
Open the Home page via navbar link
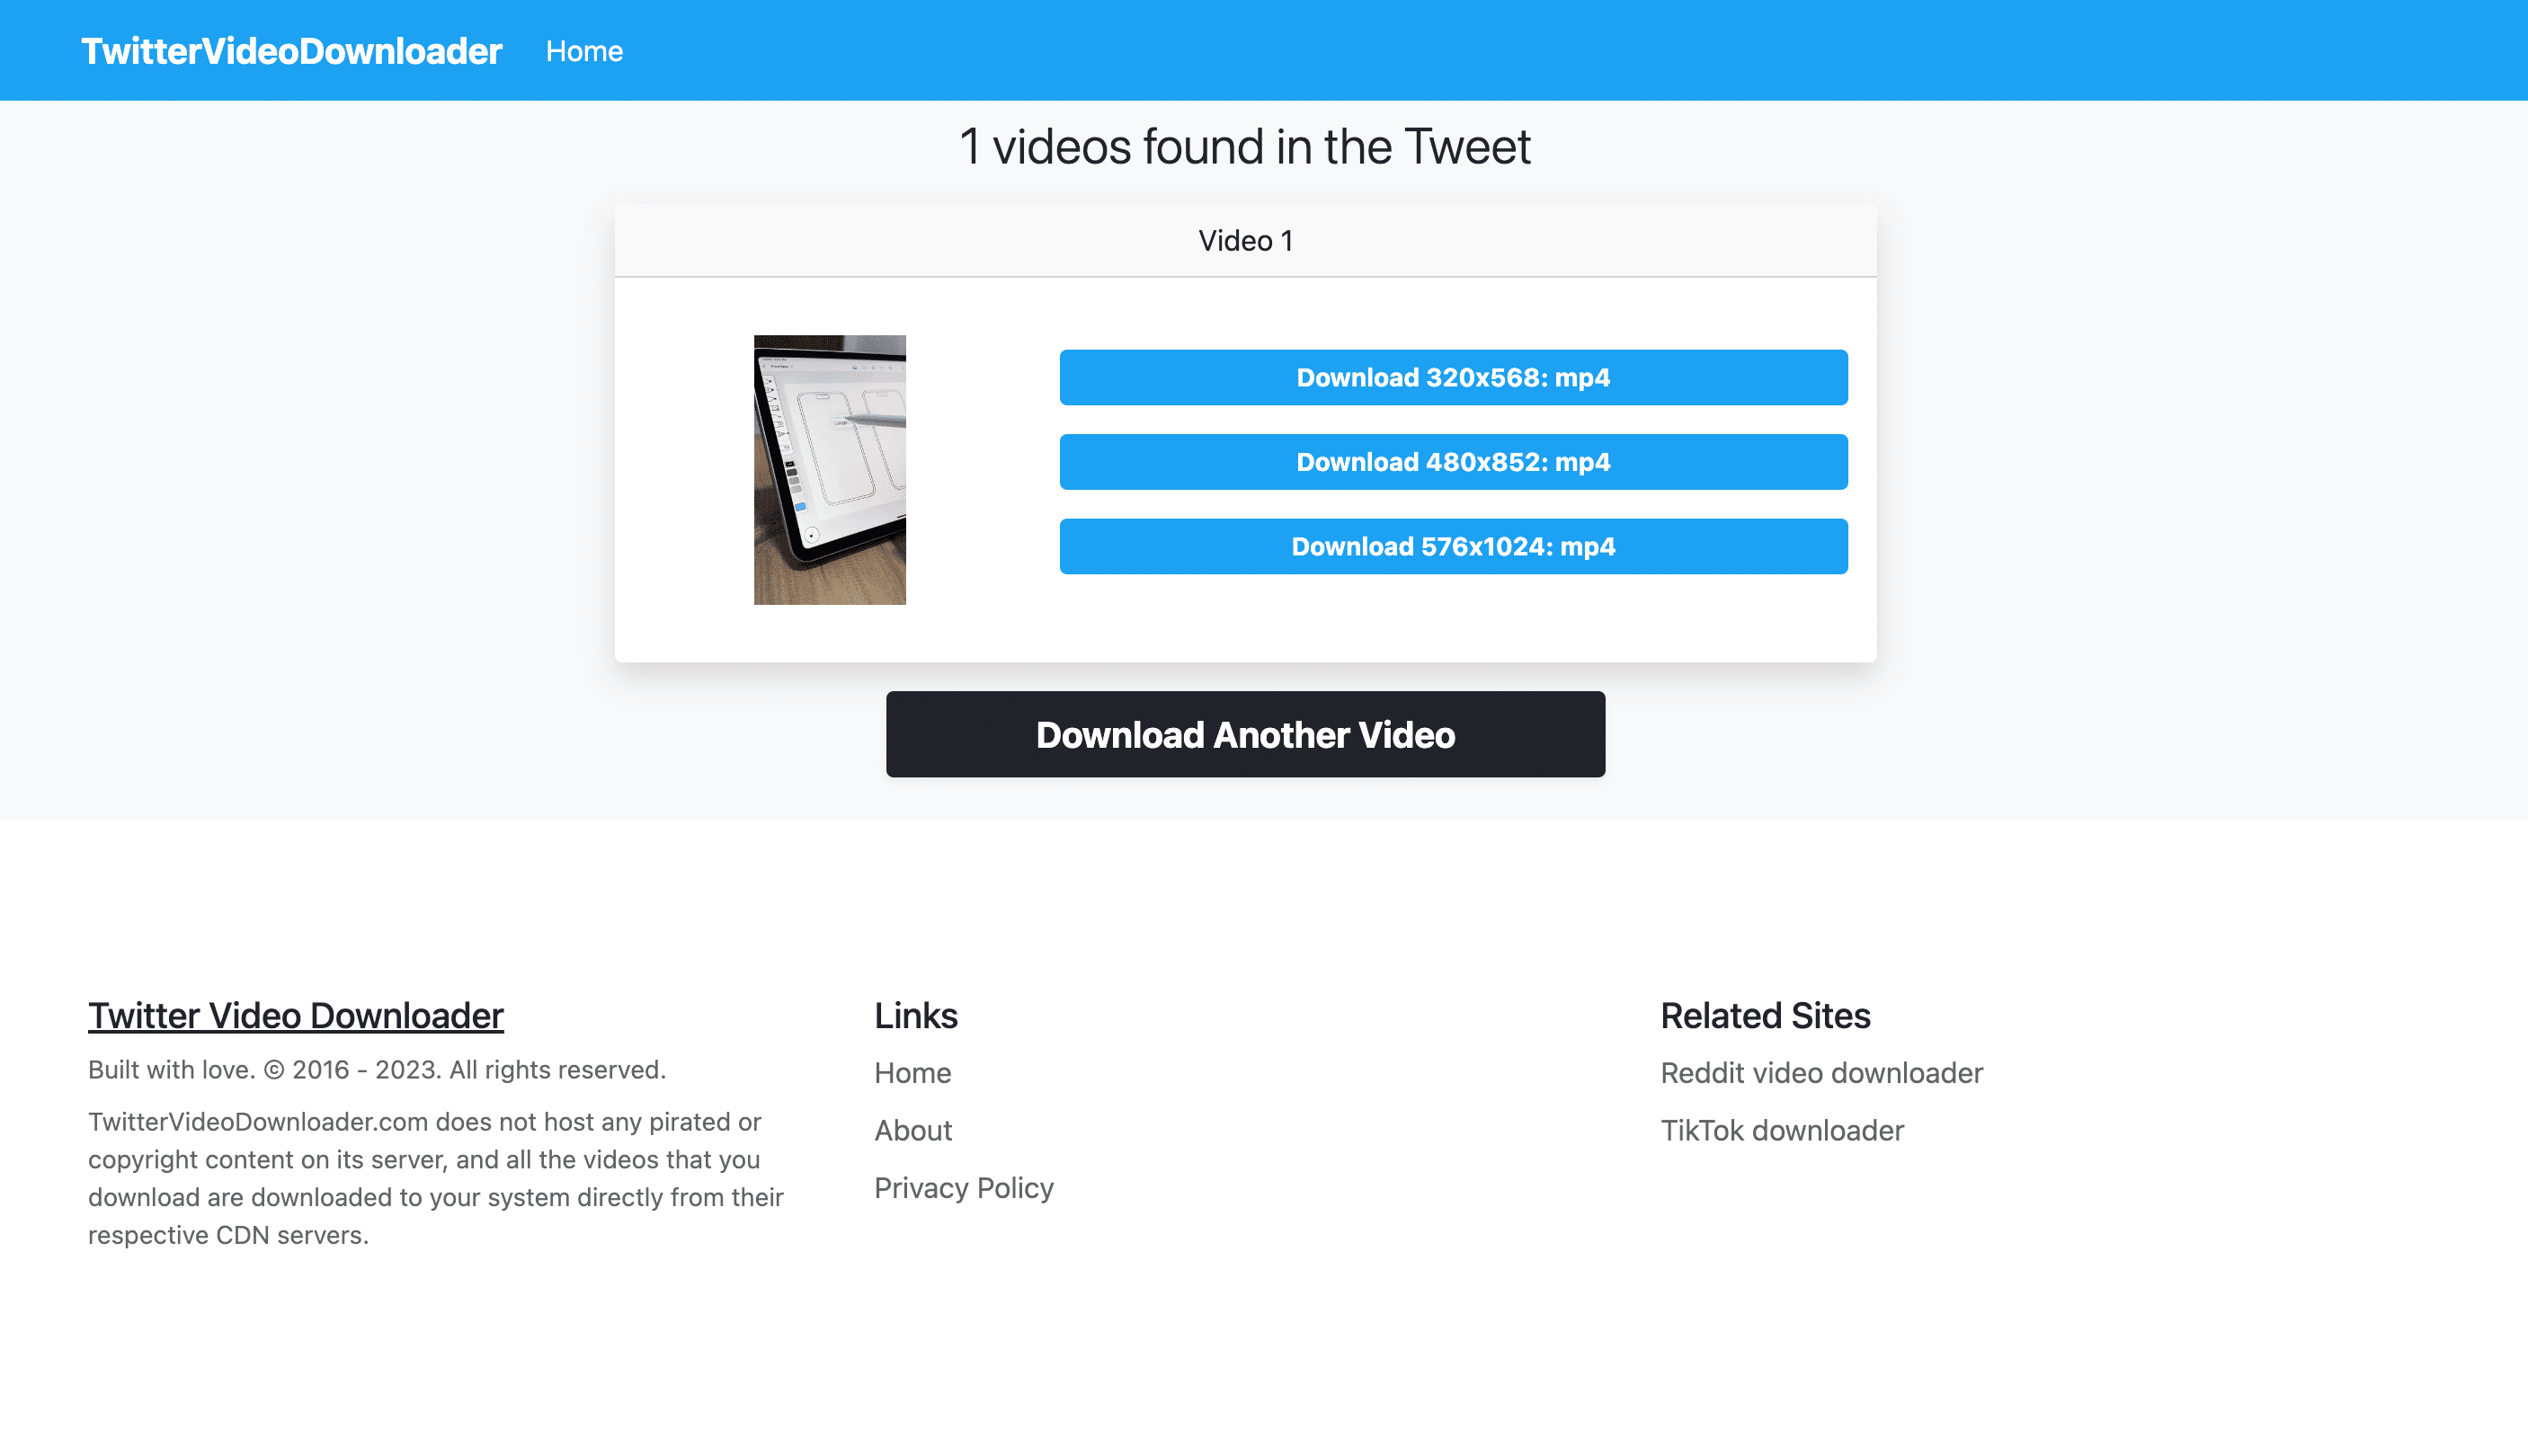[x=585, y=50]
